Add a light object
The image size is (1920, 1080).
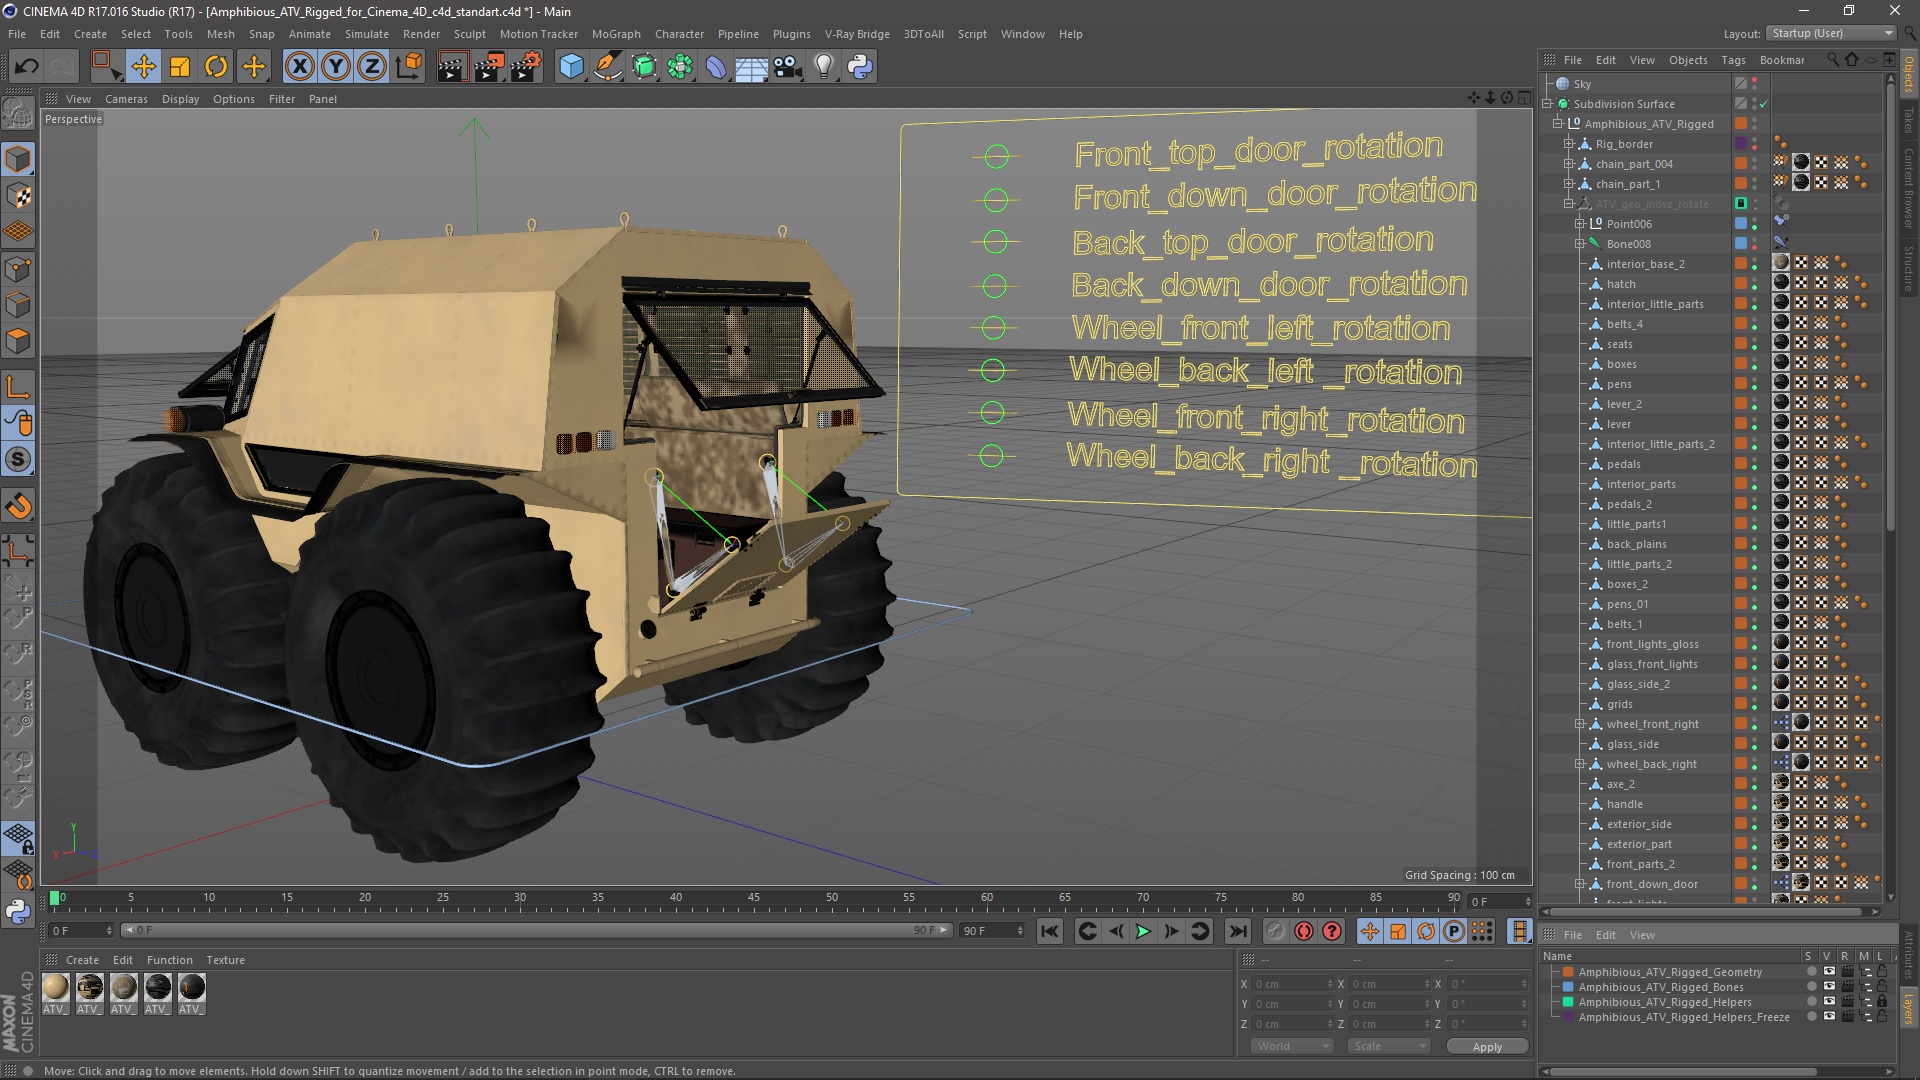tap(823, 67)
